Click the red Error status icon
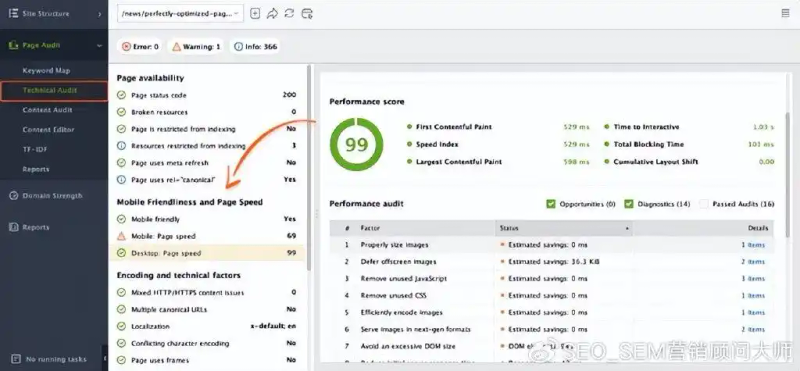This screenshot has height=371, width=800. point(127,46)
